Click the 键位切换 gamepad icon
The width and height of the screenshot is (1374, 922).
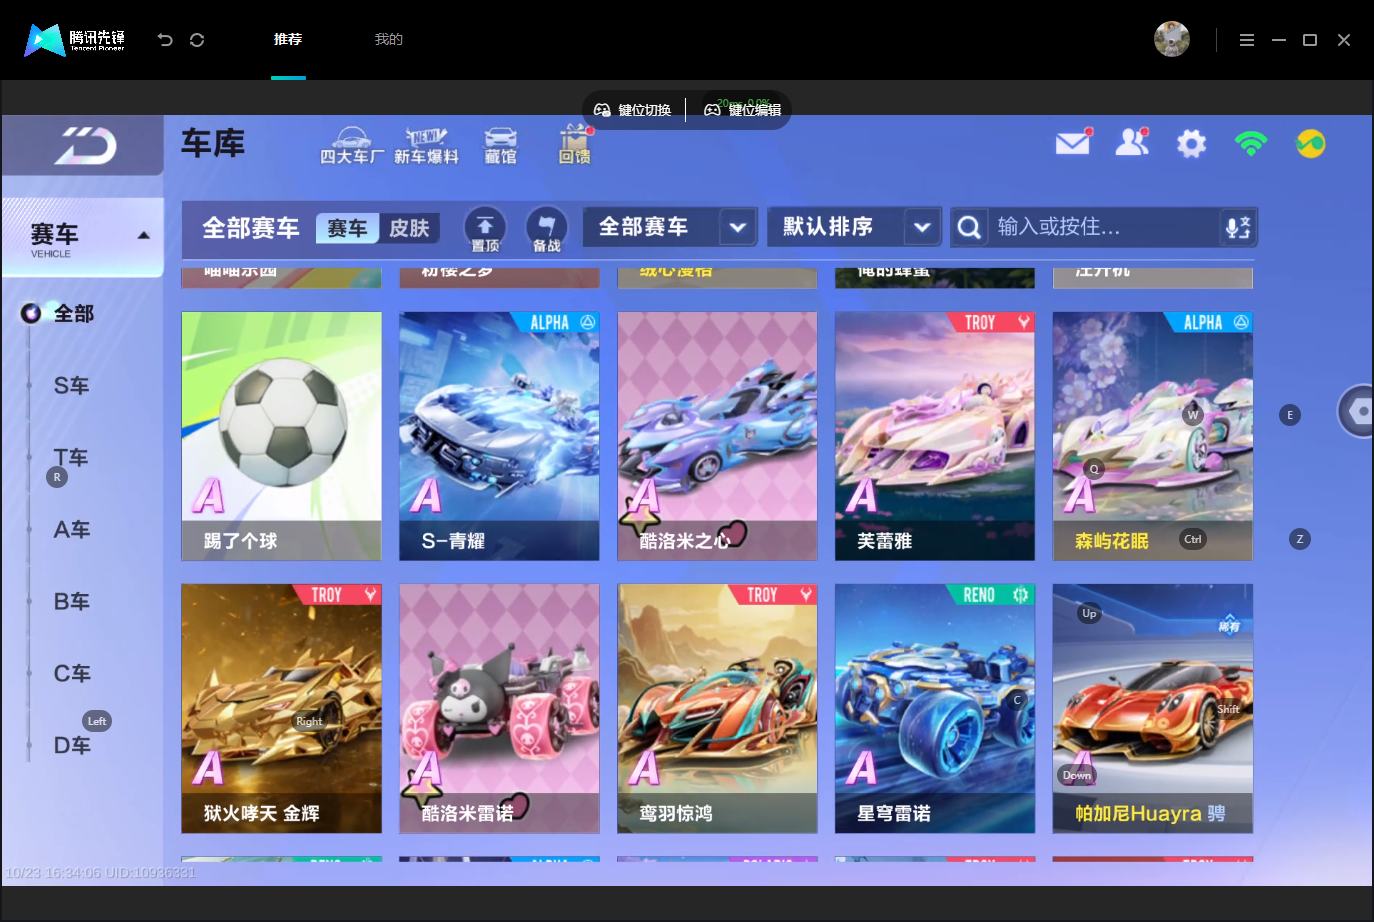(602, 110)
